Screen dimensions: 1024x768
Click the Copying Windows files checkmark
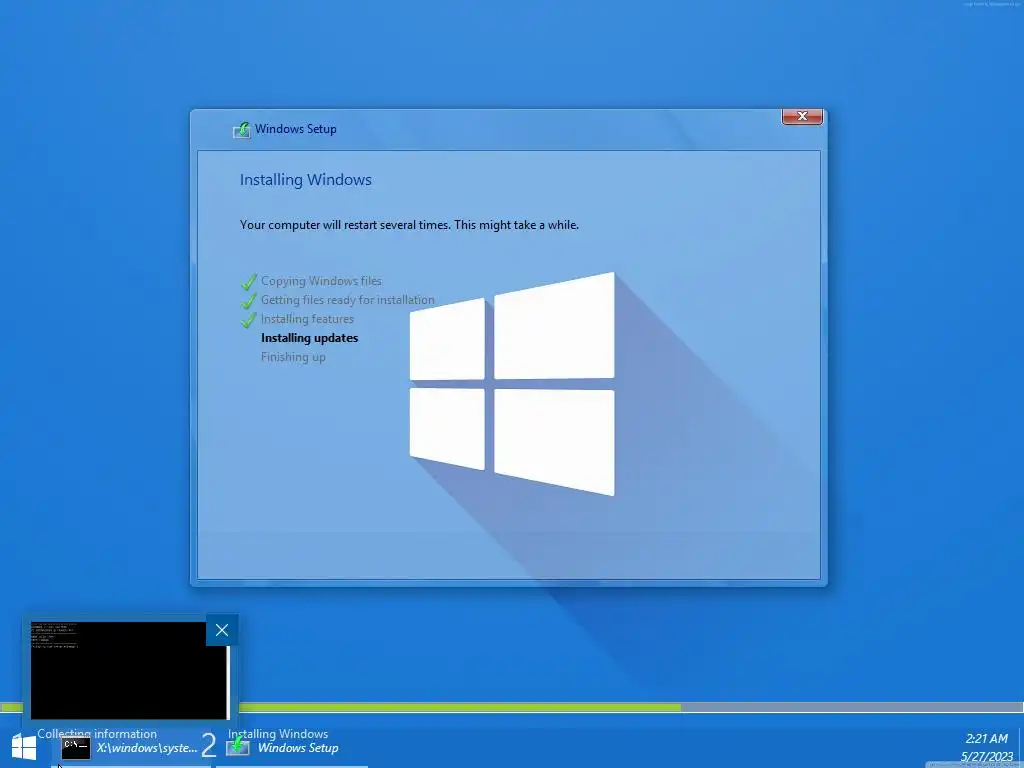tap(249, 281)
